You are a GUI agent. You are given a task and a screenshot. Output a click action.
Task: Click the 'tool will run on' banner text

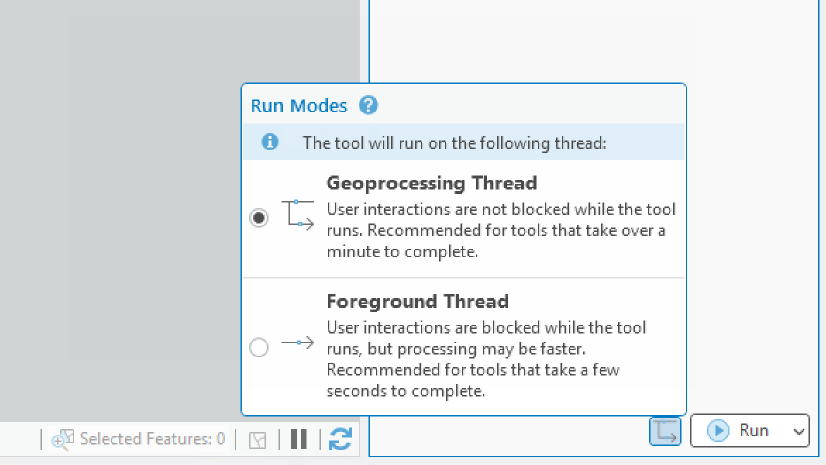[x=454, y=143]
